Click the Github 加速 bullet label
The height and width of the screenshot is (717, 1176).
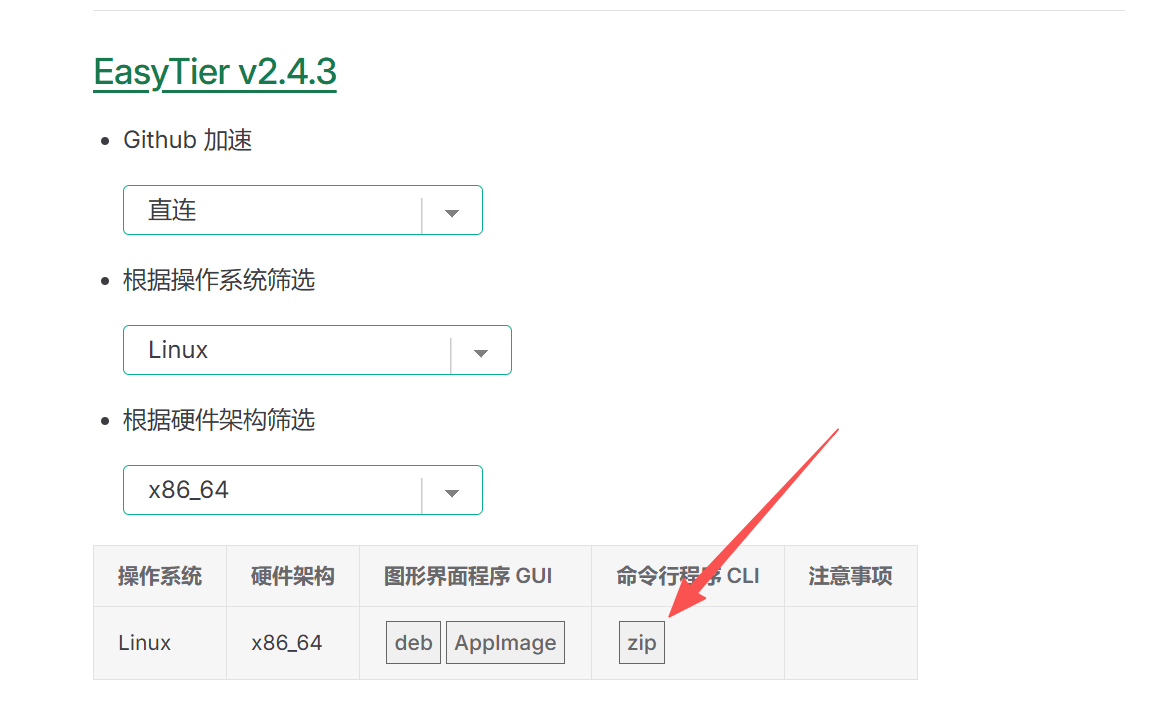click(x=187, y=140)
